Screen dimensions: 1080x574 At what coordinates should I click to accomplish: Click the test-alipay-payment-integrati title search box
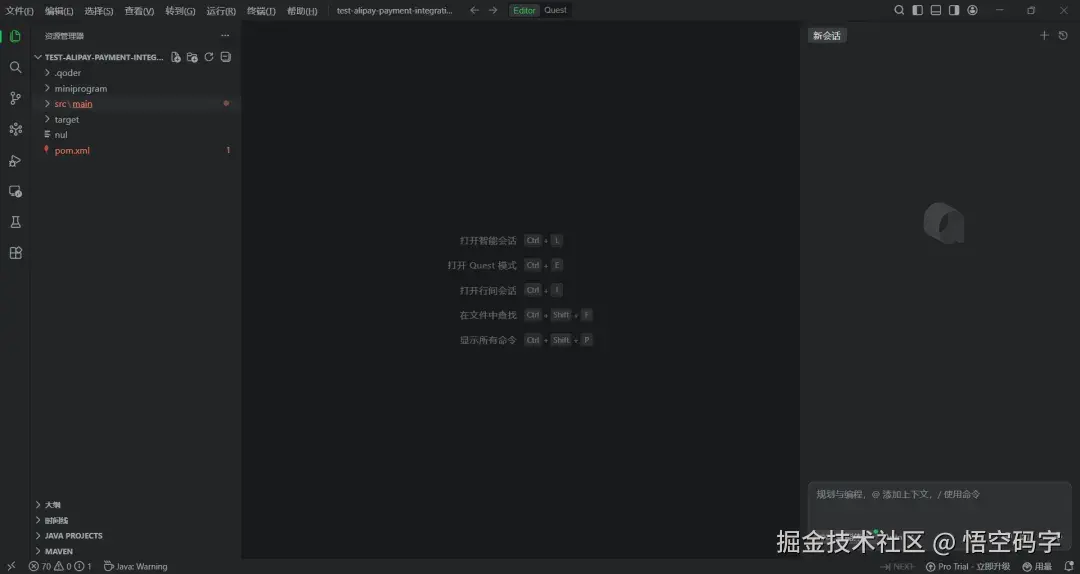coord(395,10)
